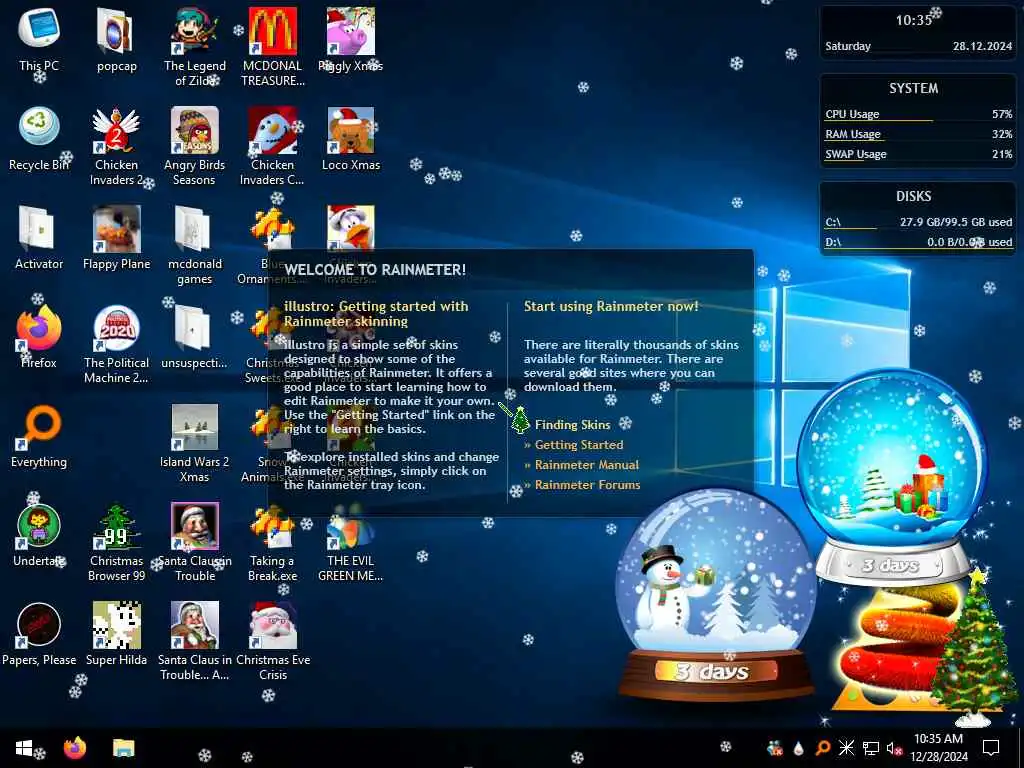Launch Firefox from the taskbar
Viewport: 1024px width, 768px height.
click(74, 748)
